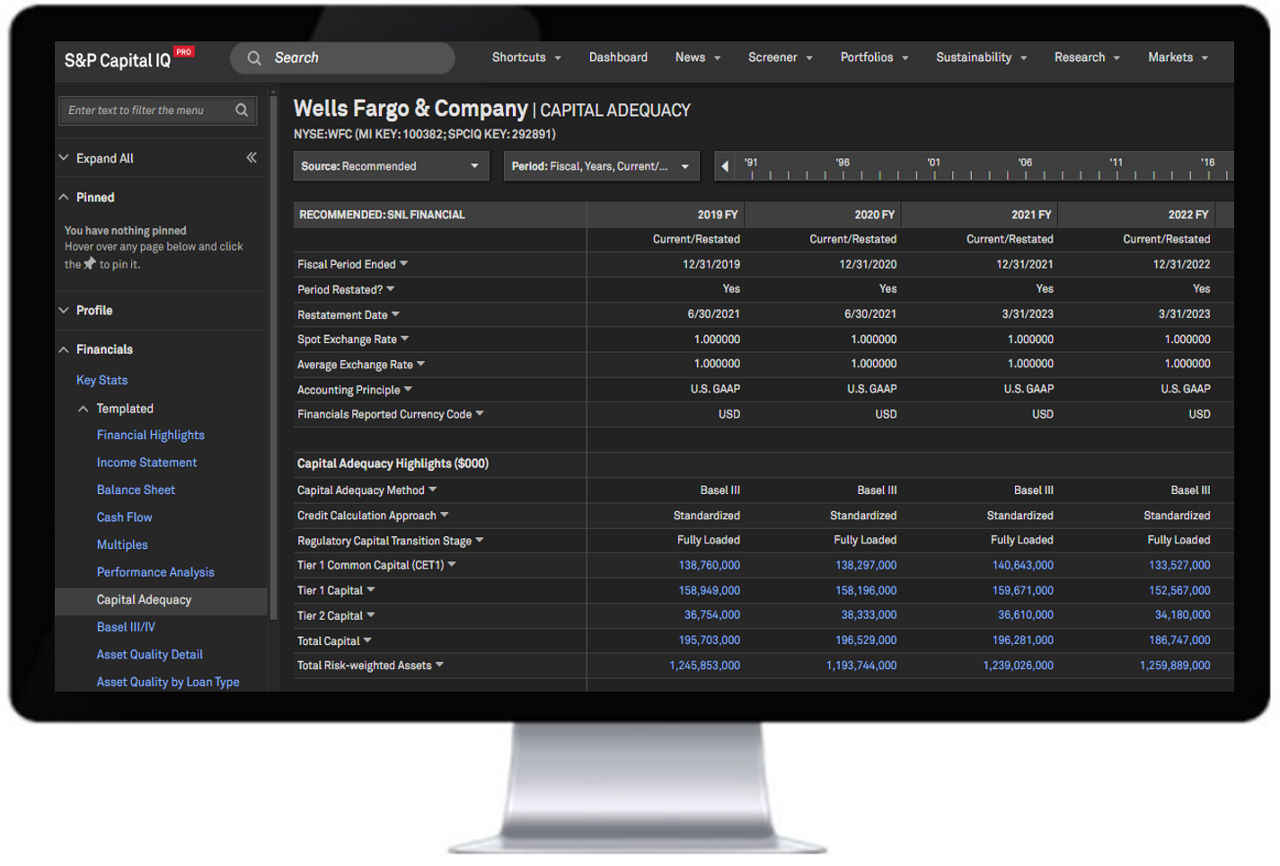Open the Markets menu
Screen dimensions: 1280x866
1178,58
